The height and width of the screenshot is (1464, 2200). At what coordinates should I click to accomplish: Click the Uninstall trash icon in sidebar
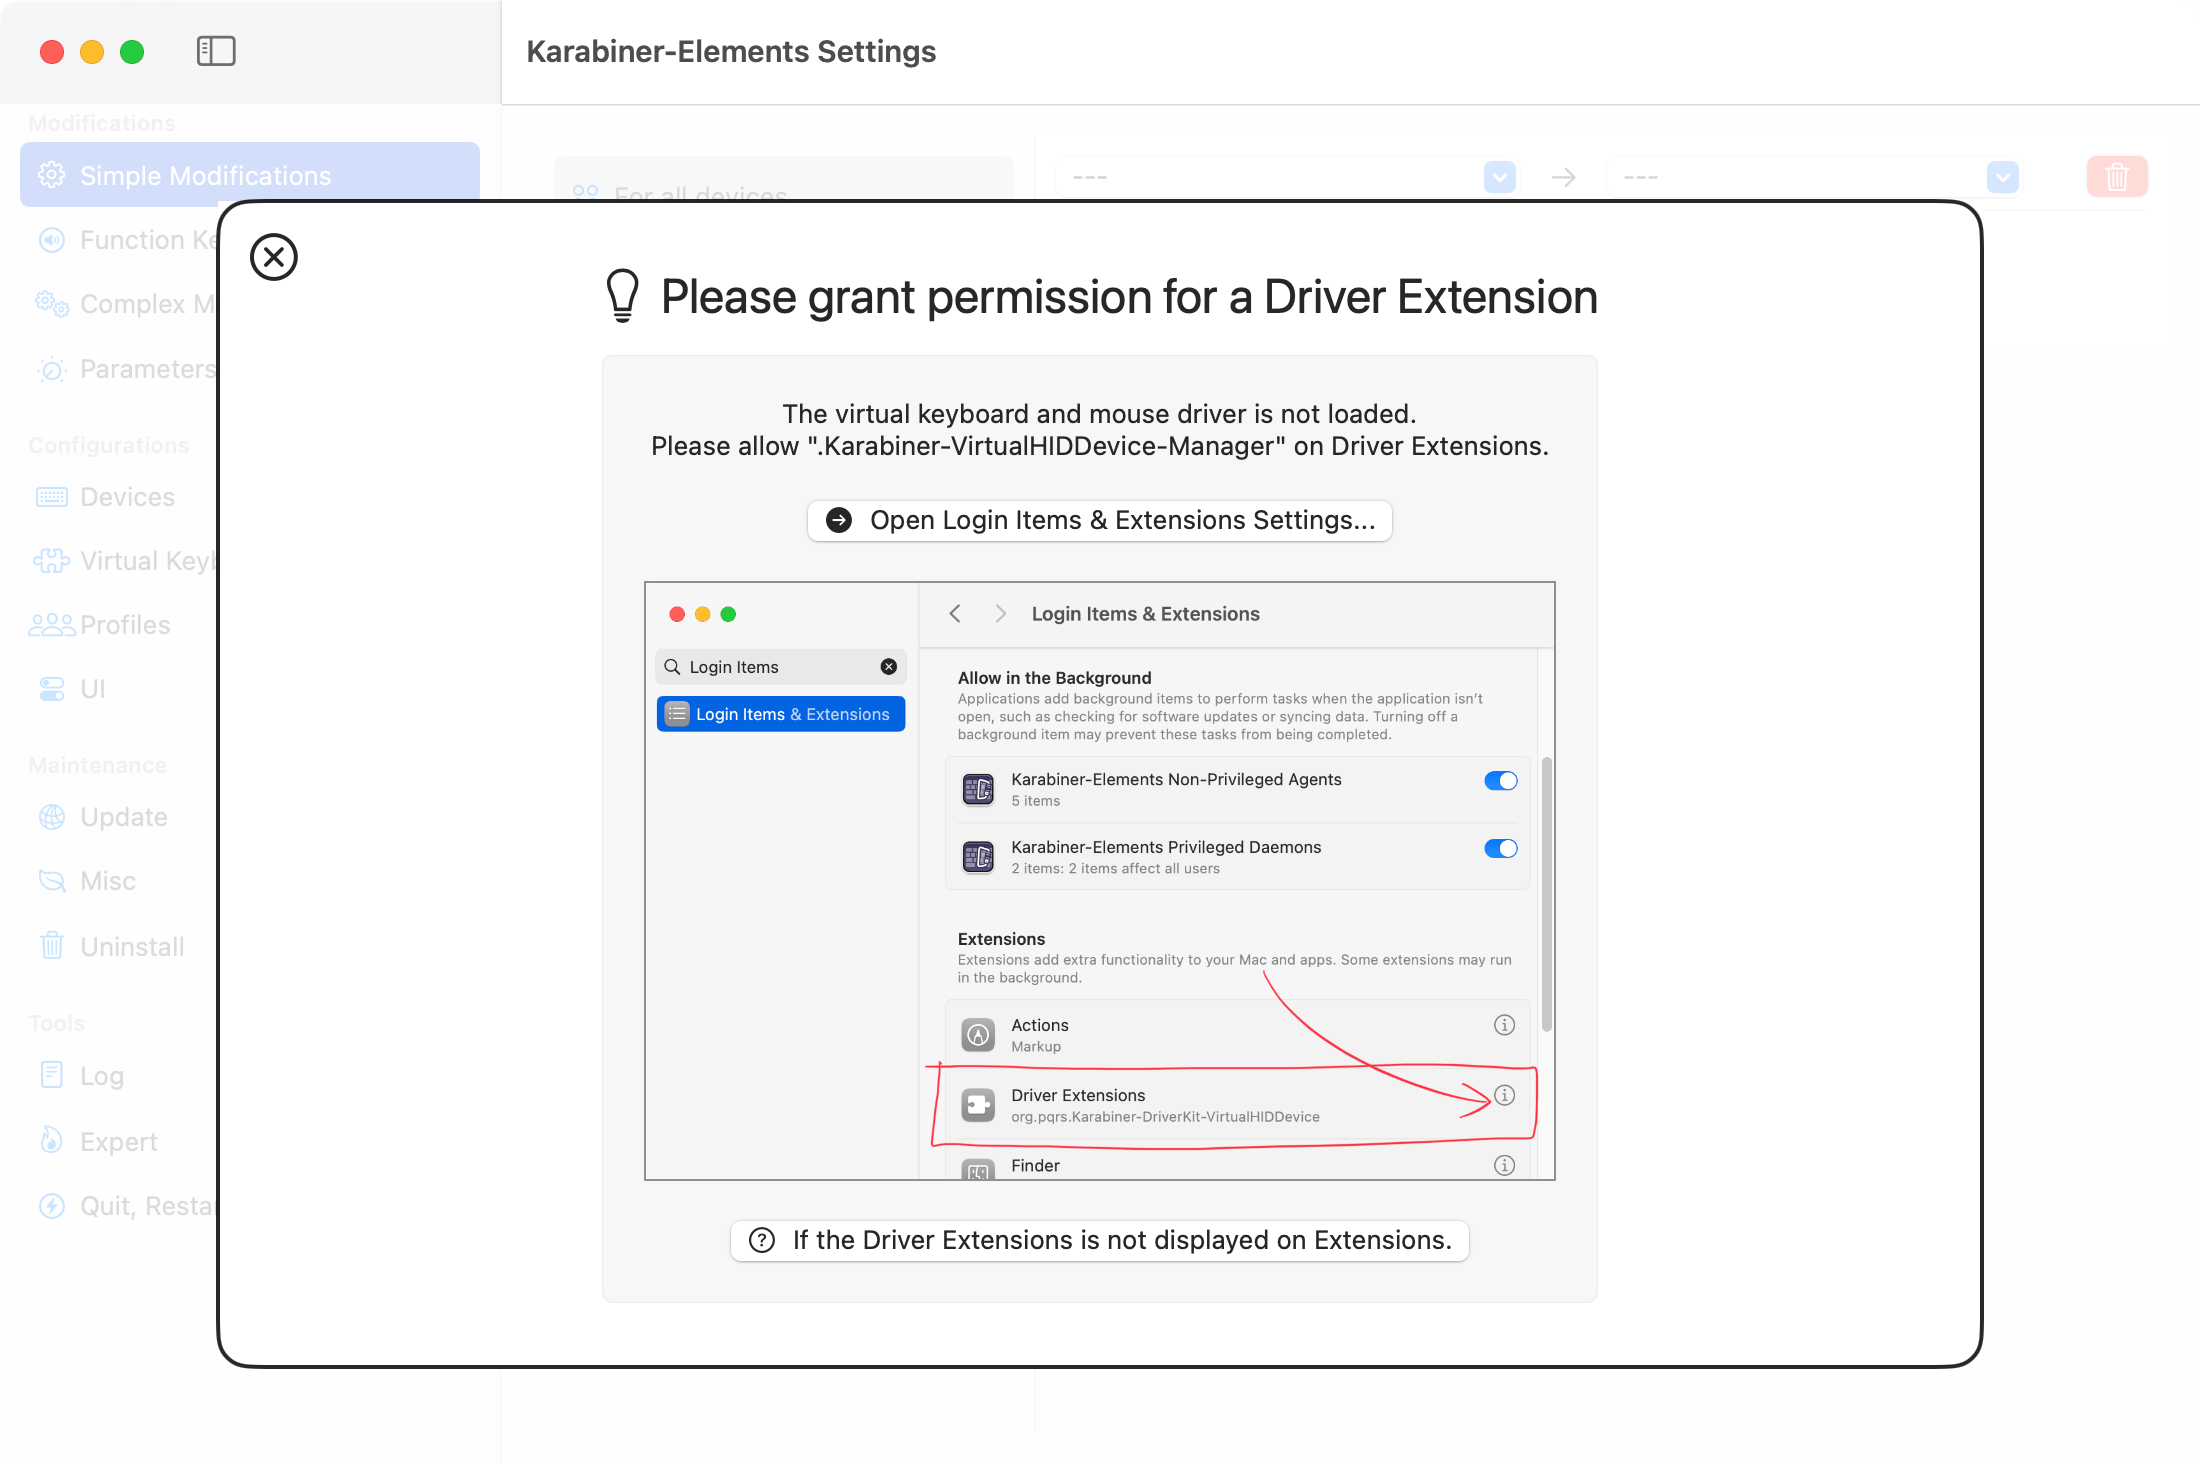pos(52,945)
